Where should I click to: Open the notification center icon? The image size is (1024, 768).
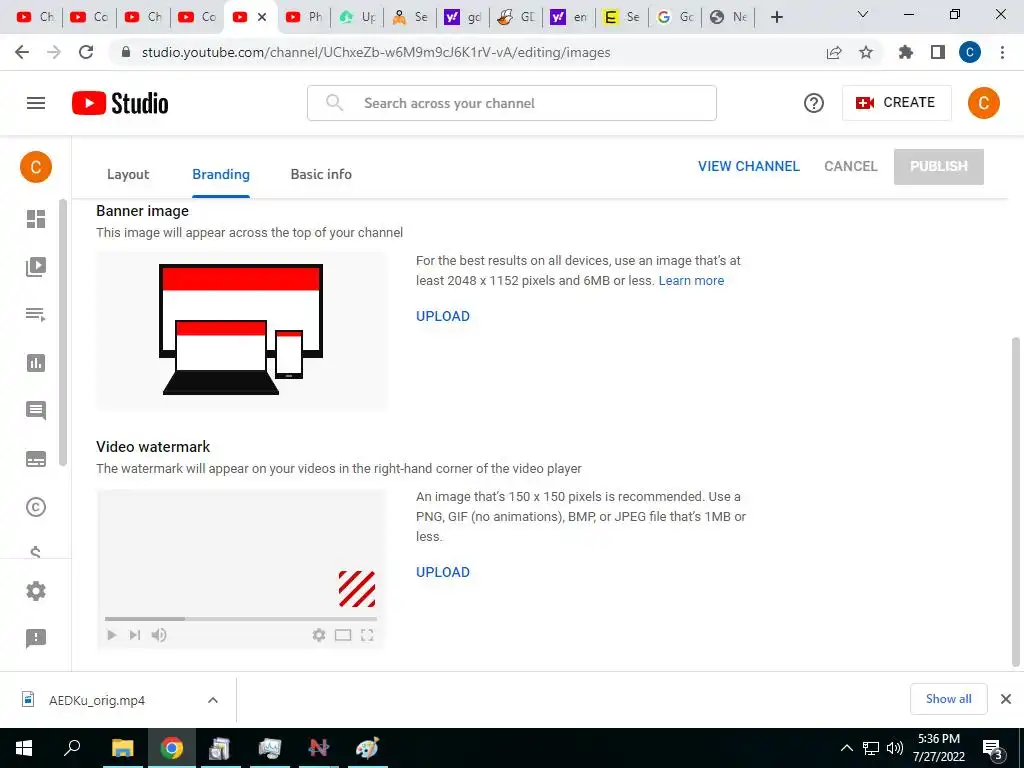point(993,749)
